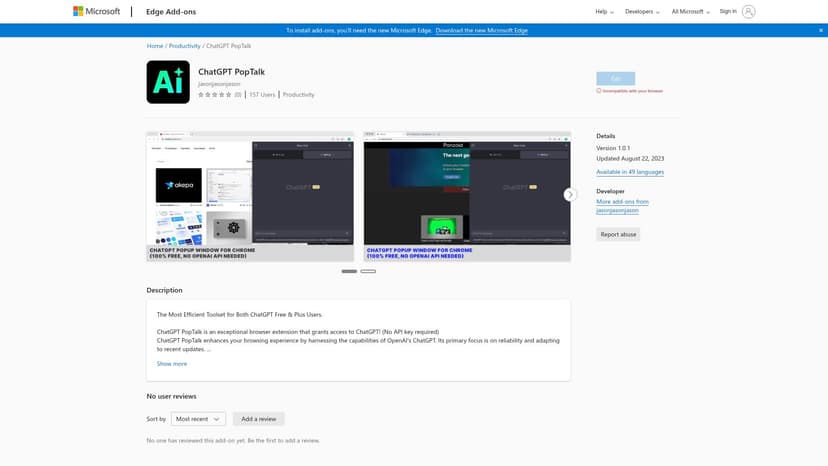The width and height of the screenshot is (828, 466).
Task: Click the ChatGPT PopTalk extension icon
Action: [x=168, y=82]
